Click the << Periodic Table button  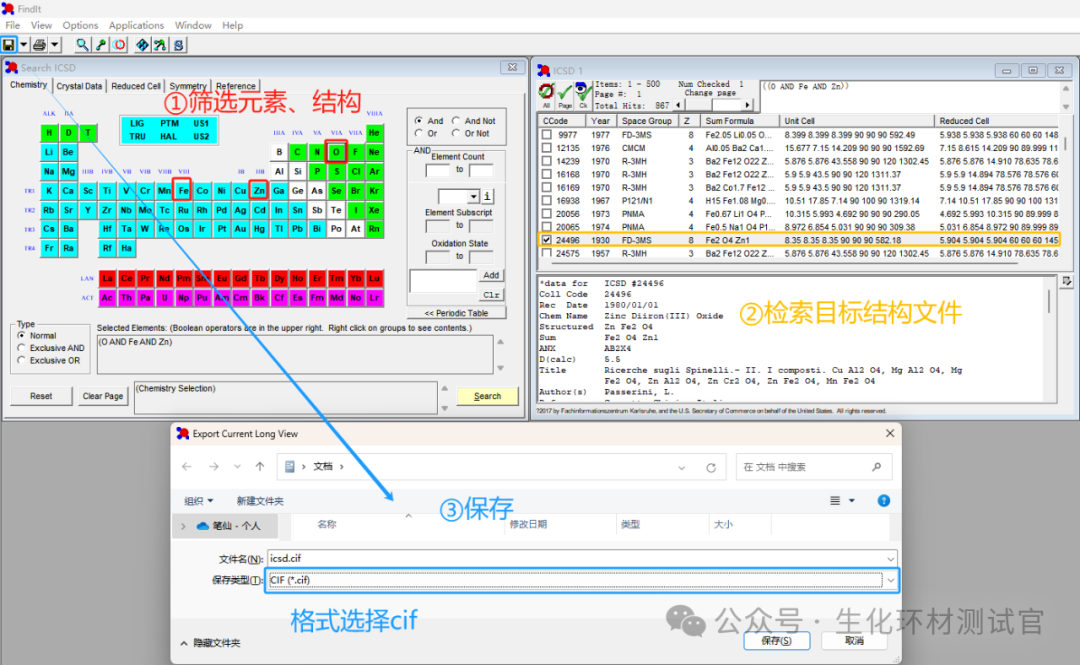(456, 313)
